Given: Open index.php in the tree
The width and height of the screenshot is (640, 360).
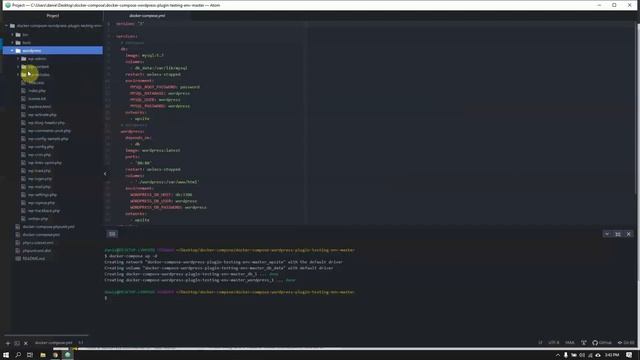Looking at the screenshot, I should [37, 91].
